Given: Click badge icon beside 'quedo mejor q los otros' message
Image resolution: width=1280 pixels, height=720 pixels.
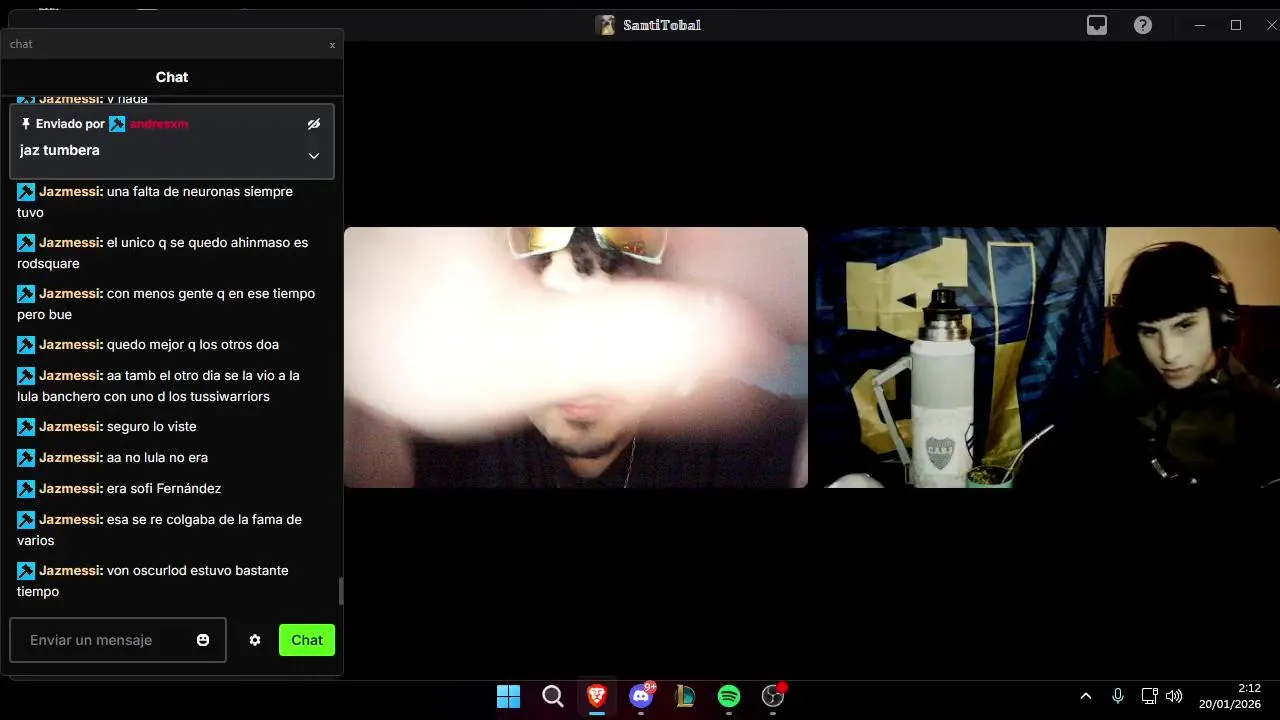Looking at the screenshot, I should (x=26, y=345).
